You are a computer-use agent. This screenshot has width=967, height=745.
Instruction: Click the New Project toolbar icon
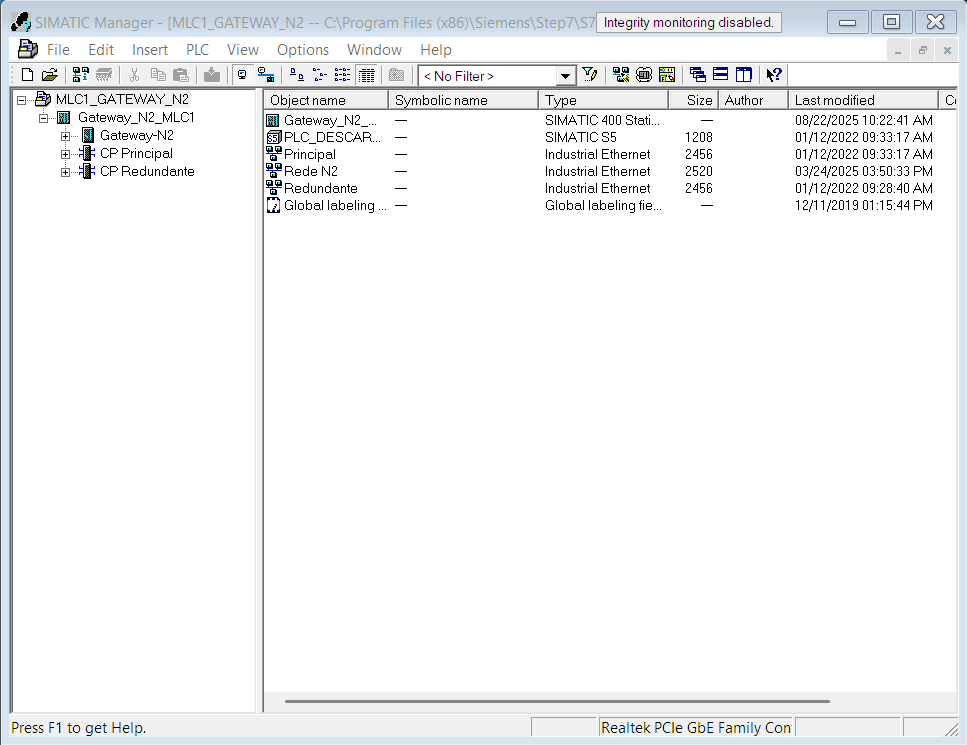[27, 75]
